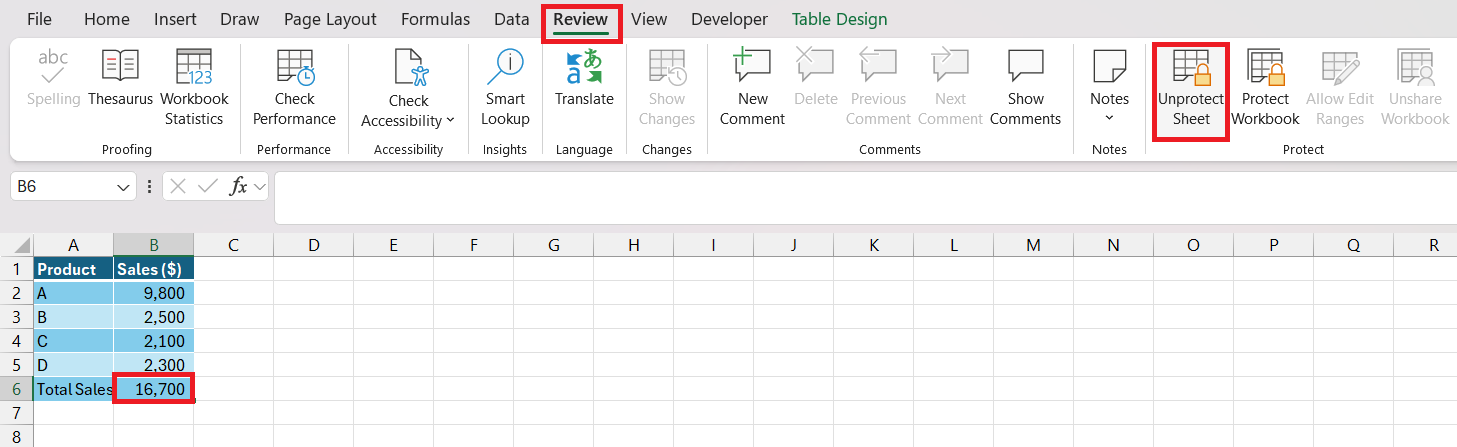This screenshot has height=447, width=1457.
Task: Click the three-dot handle beside Name Box
Action: [150, 187]
